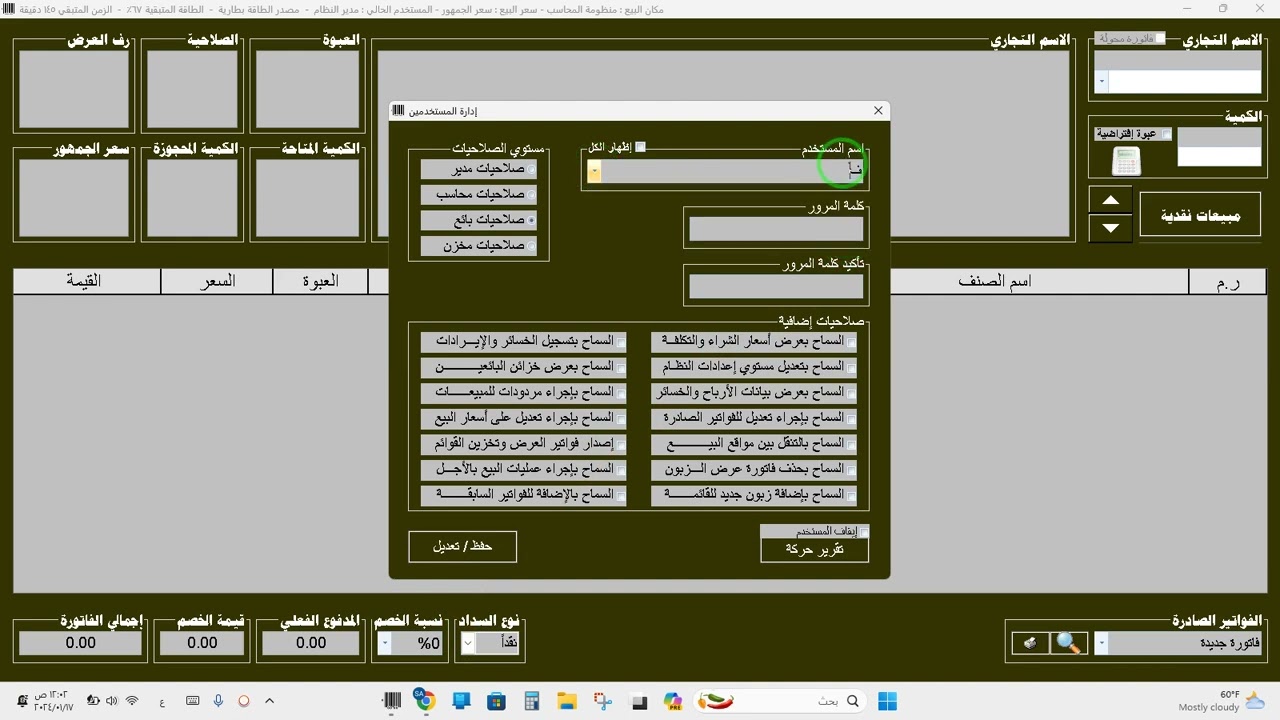Click the magnifier search icon for issued invoices
Screen dimensions: 1280x720
[1069, 643]
